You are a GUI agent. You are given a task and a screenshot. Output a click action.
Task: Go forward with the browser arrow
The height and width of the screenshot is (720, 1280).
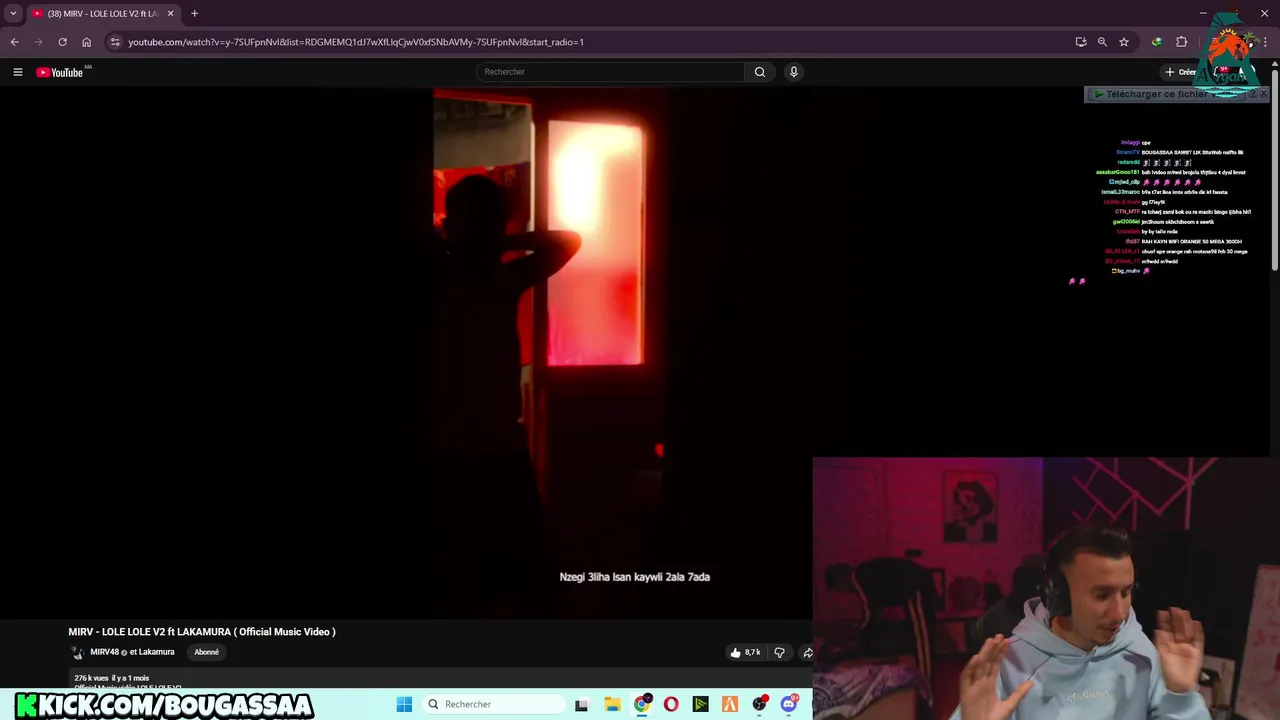pos(38,42)
